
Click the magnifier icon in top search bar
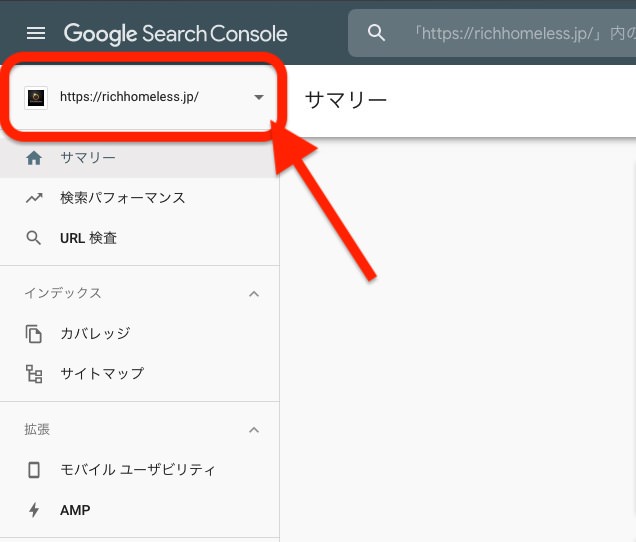point(376,33)
